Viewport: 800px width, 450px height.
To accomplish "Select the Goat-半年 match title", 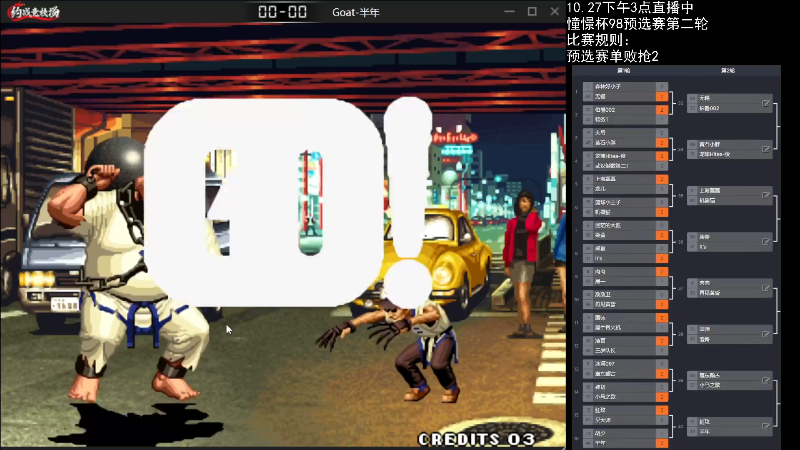I will 356,12.
